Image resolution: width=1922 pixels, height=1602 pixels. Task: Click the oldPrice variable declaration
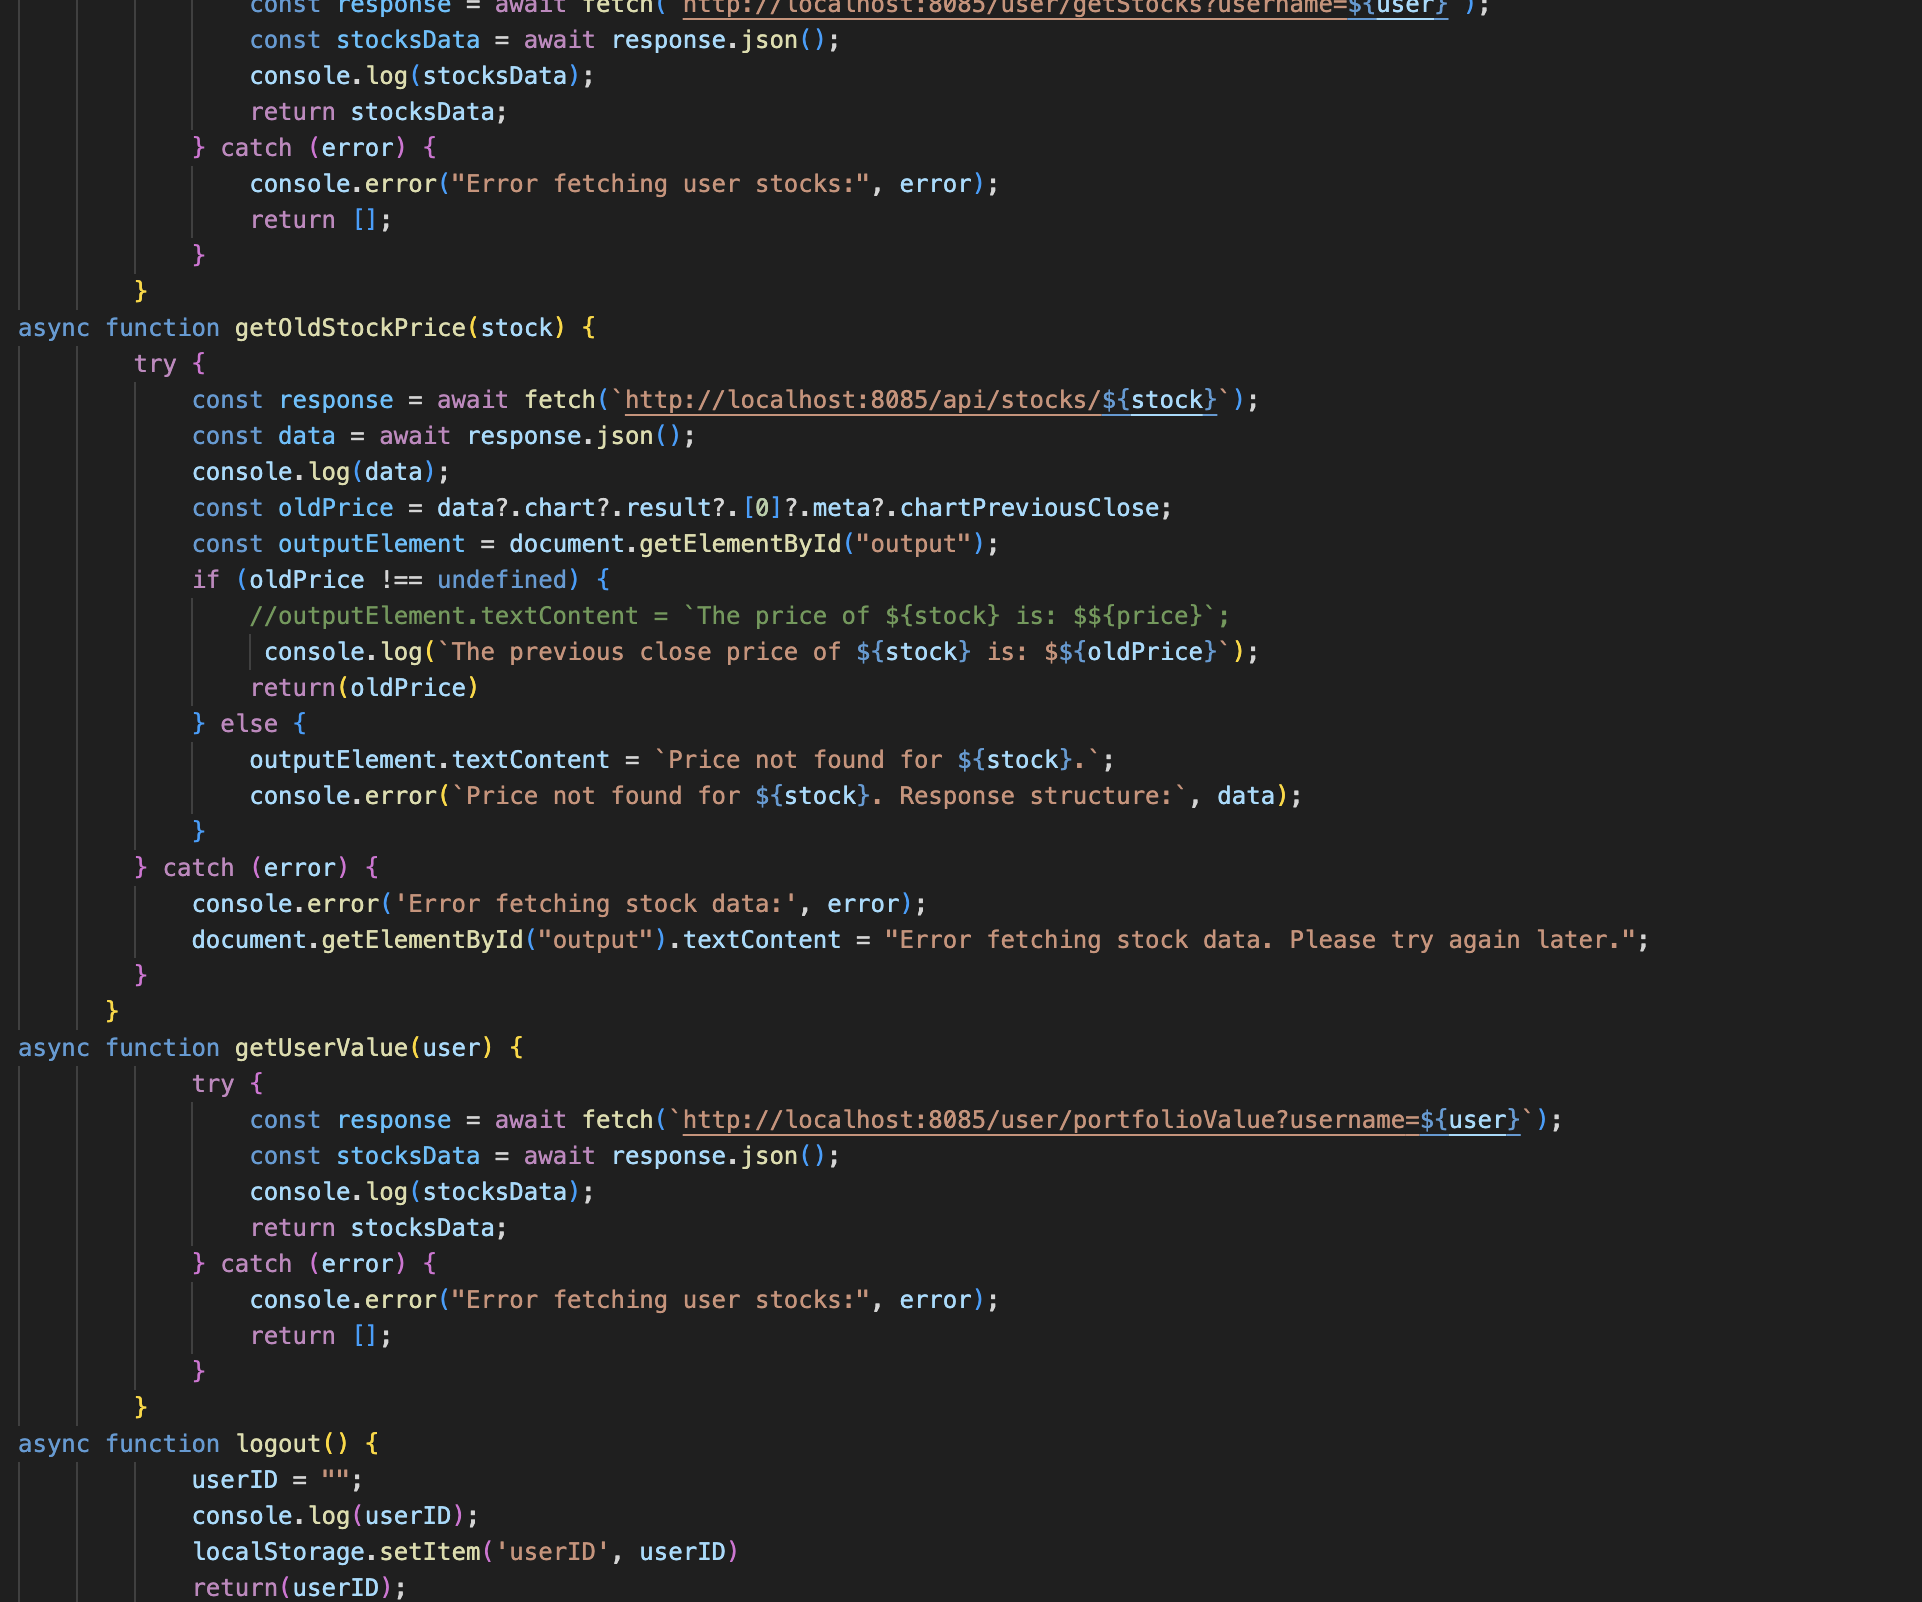pos(335,508)
